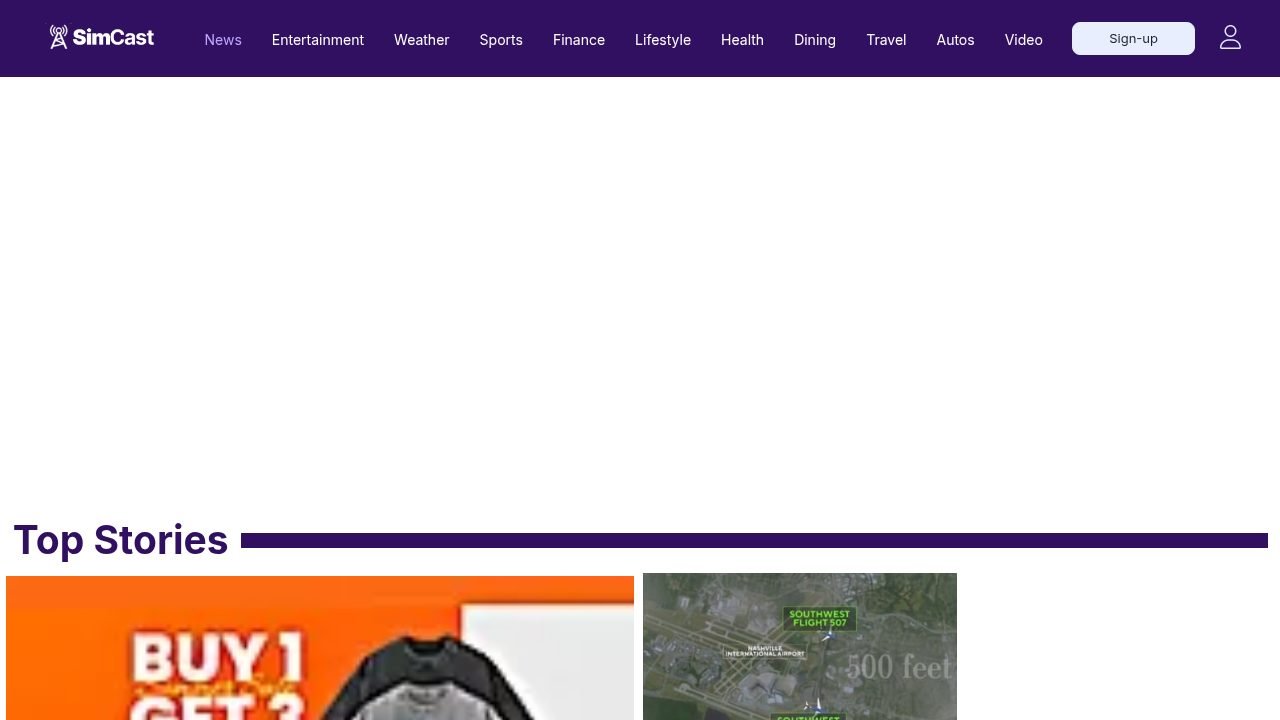Image resolution: width=1280 pixels, height=720 pixels.
Task: Open the Lifestyle section
Action: pyautogui.click(x=663, y=40)
